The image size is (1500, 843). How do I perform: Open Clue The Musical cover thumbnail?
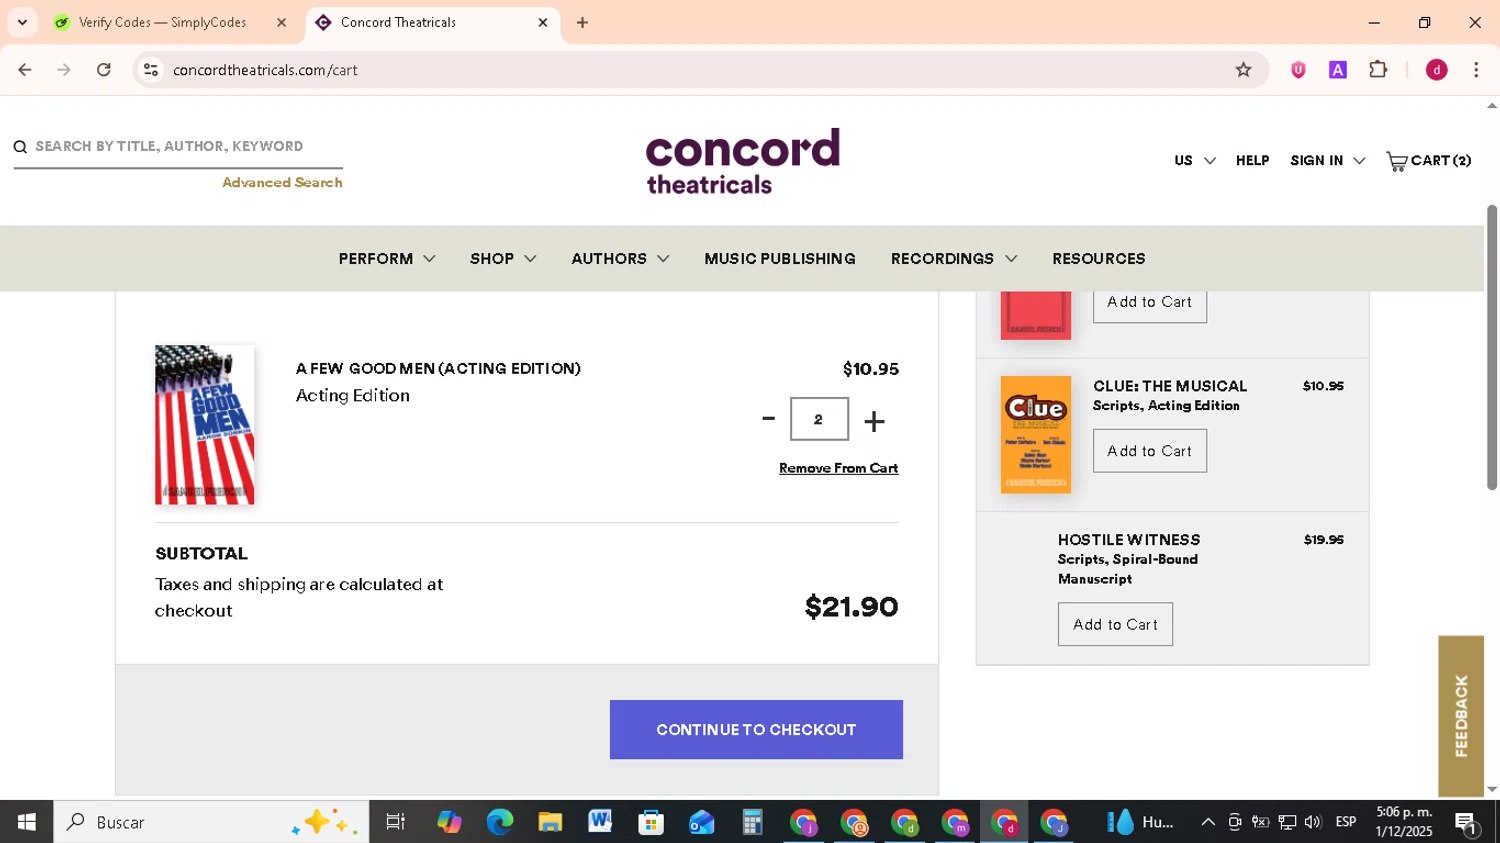click(x=1036, y=435)
